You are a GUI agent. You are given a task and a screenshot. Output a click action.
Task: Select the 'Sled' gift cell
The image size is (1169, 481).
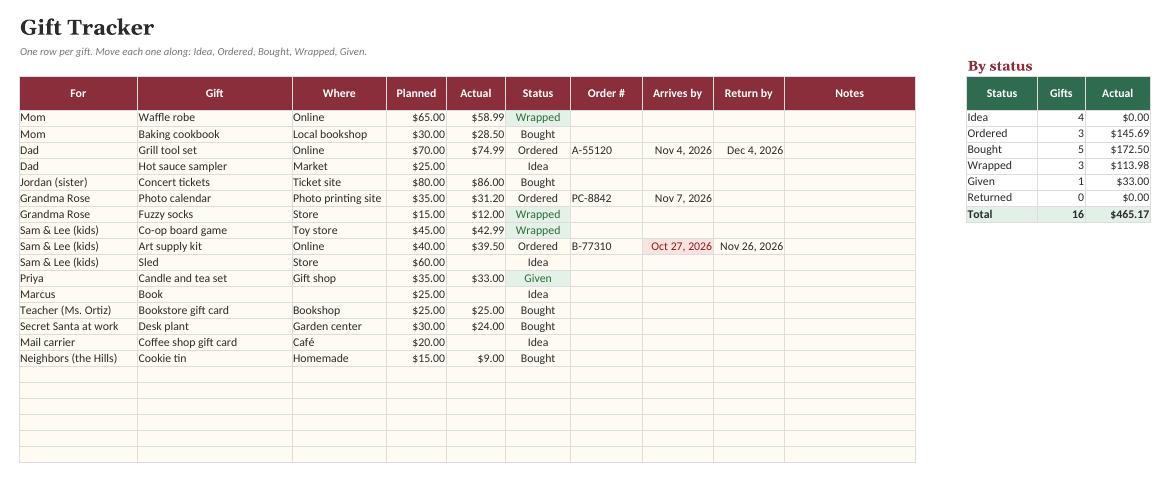pos(215,262)
